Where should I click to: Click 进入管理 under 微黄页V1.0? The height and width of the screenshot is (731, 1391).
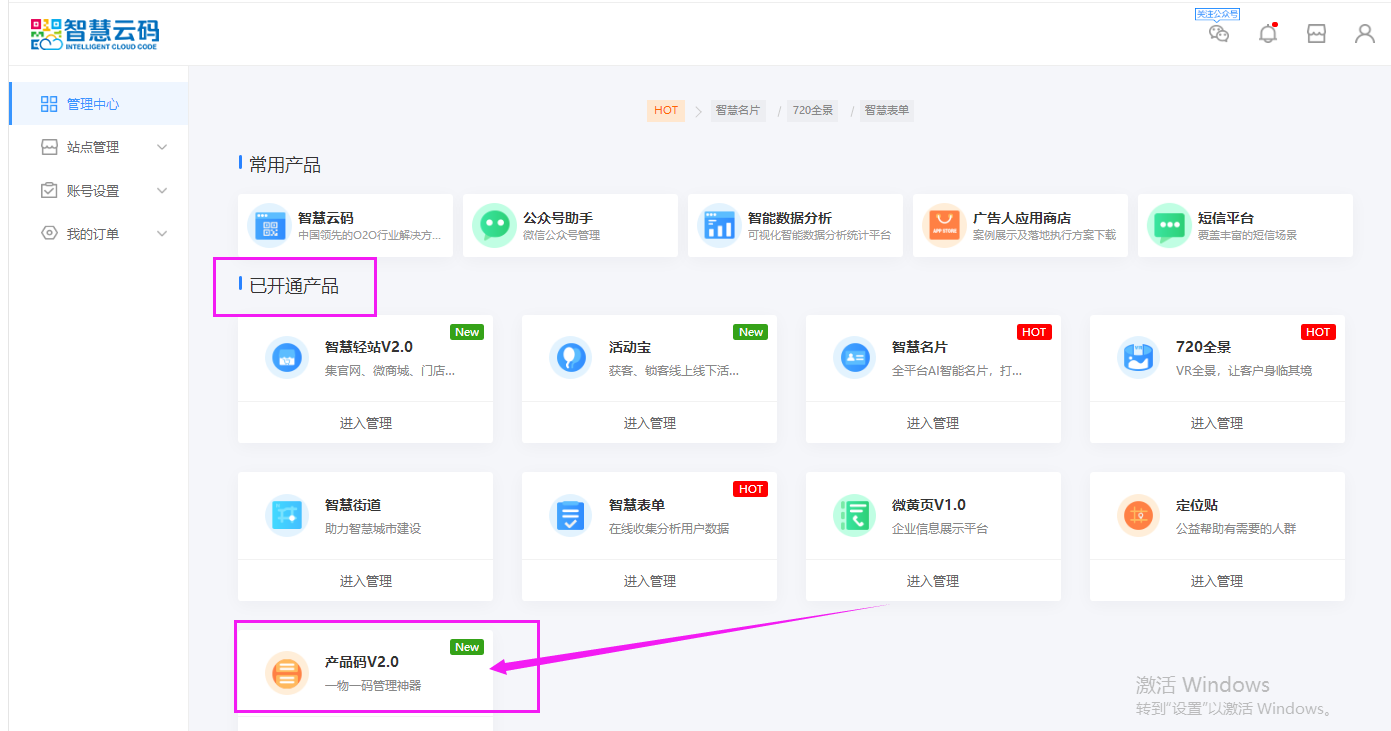tap(932, 581)
